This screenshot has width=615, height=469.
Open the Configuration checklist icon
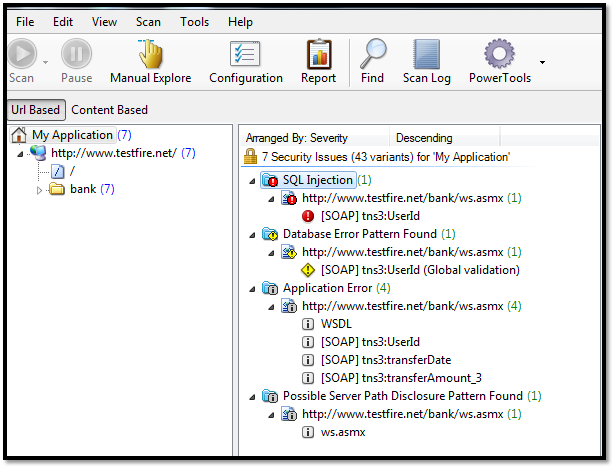click(x=245, y=54)
